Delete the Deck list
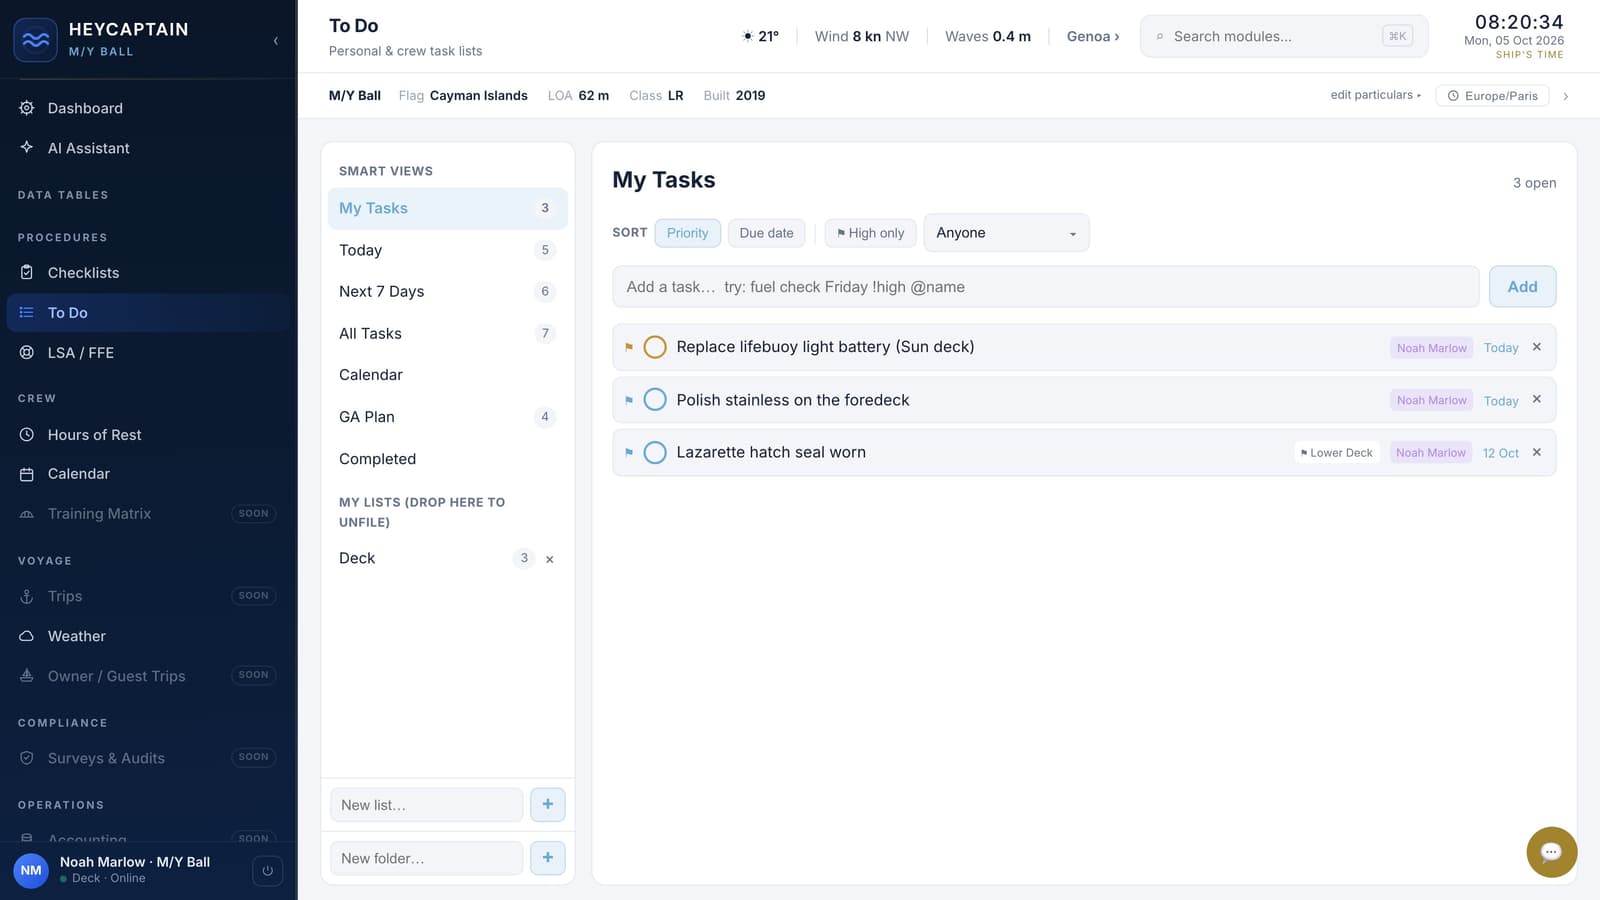Image resolution: width=1600 pixels, height=900 pixels. [549, 559]
